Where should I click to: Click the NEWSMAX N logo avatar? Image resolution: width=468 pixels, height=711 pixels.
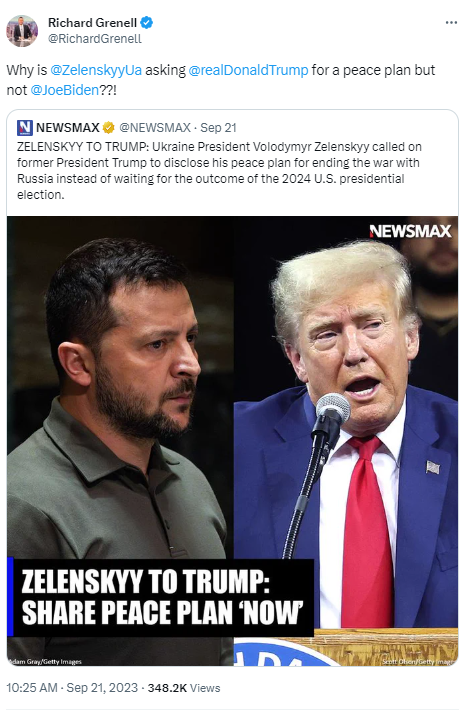click(x=24, y=128)
